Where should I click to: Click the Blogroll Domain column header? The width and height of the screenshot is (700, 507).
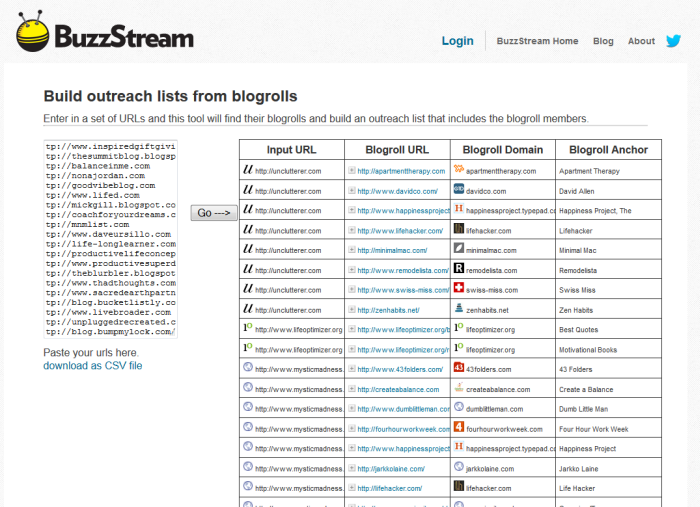click(503, 150)
